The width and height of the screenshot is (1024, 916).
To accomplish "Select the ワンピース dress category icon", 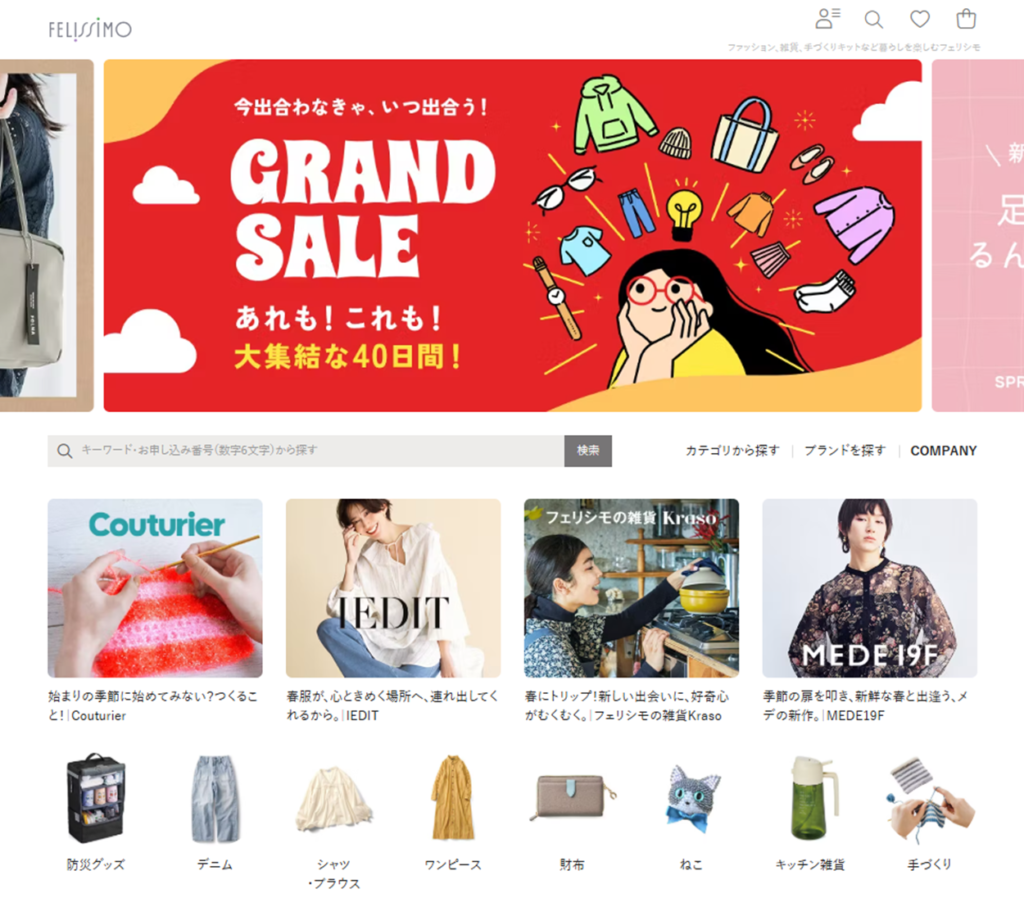I will pos(453,798).
